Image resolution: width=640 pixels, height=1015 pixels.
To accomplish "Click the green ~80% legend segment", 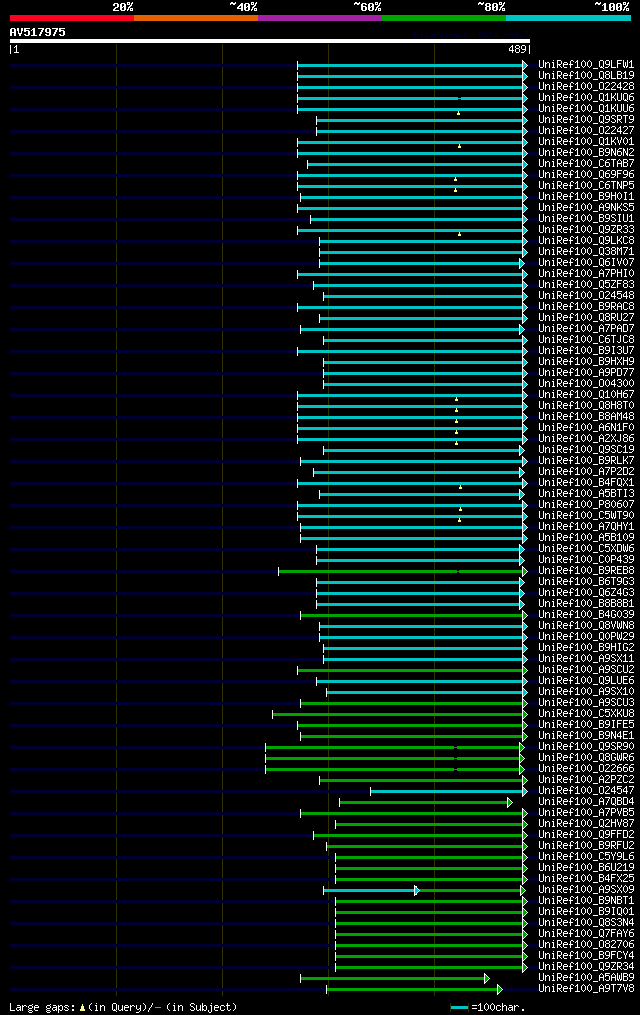I will (444, 18).
